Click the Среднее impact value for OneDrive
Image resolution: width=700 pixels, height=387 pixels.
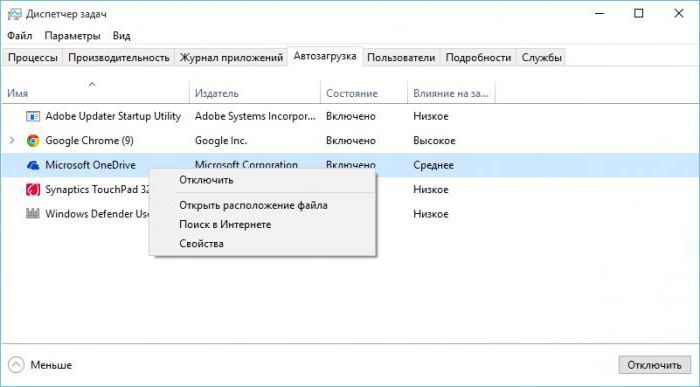(433, 165)
